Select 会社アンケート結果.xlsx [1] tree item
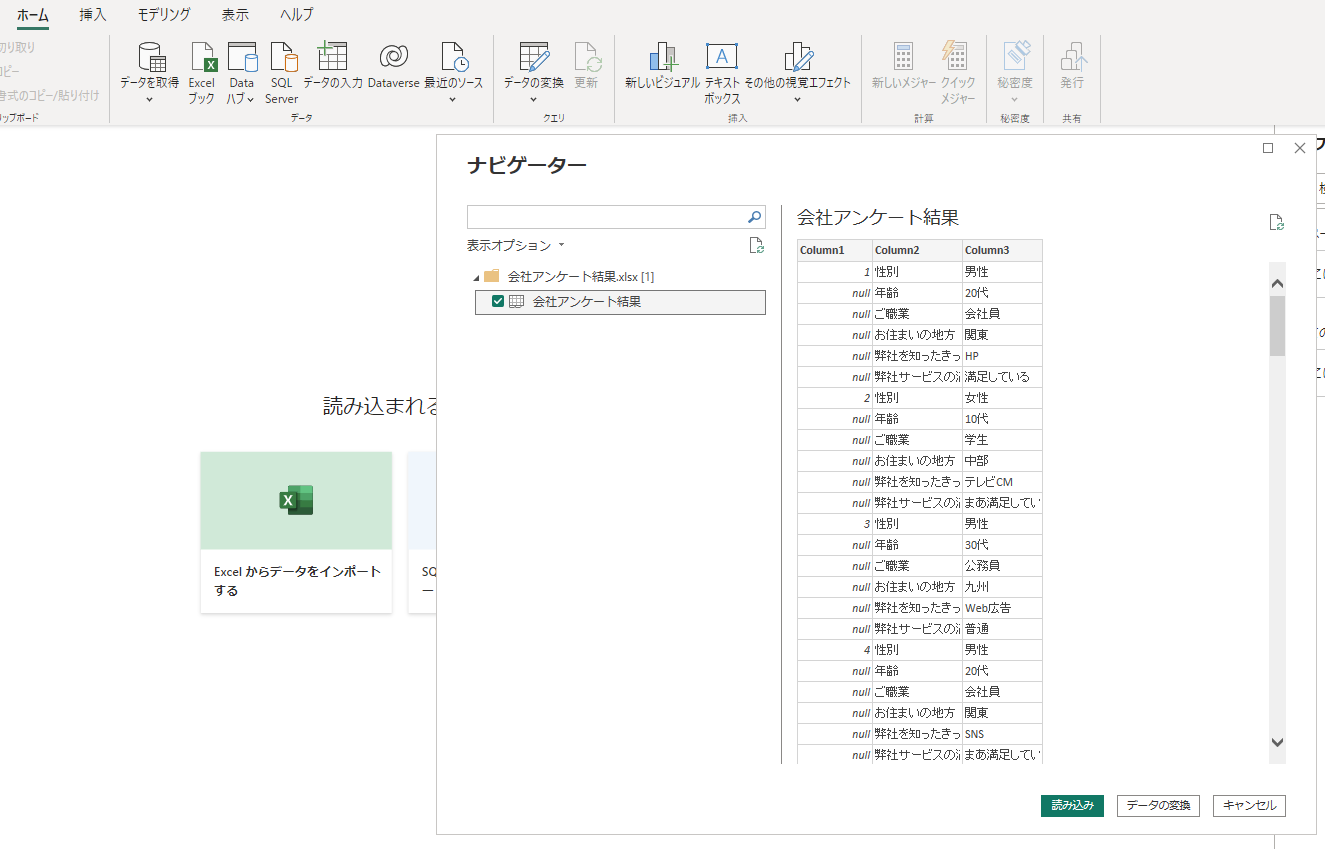1325x849 pixels. tap(580, 277)
